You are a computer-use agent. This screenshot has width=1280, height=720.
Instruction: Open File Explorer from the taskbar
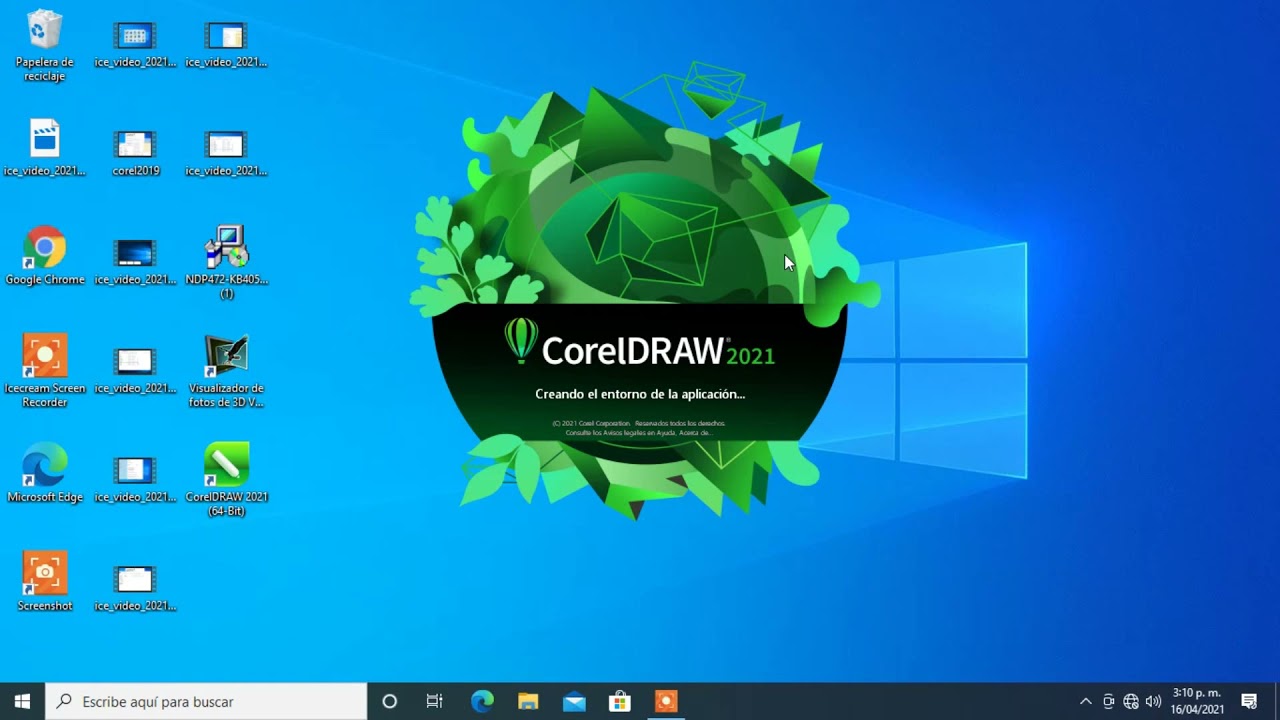(x=528, y=701)
